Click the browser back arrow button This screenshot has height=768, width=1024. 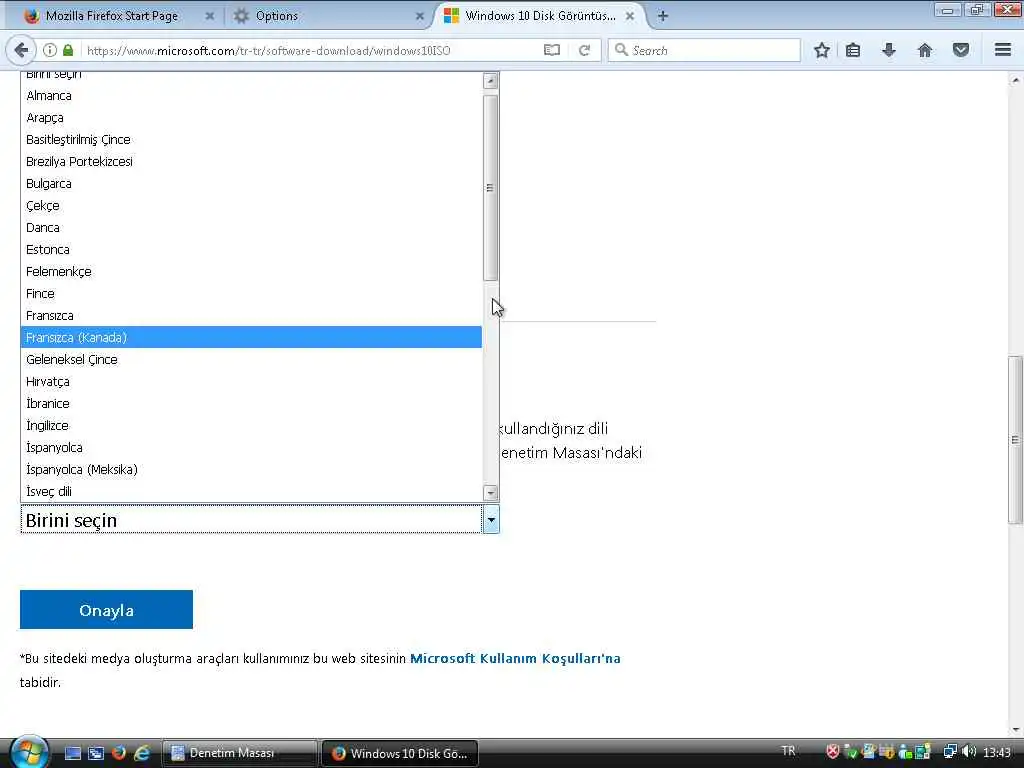coord(21,50)
